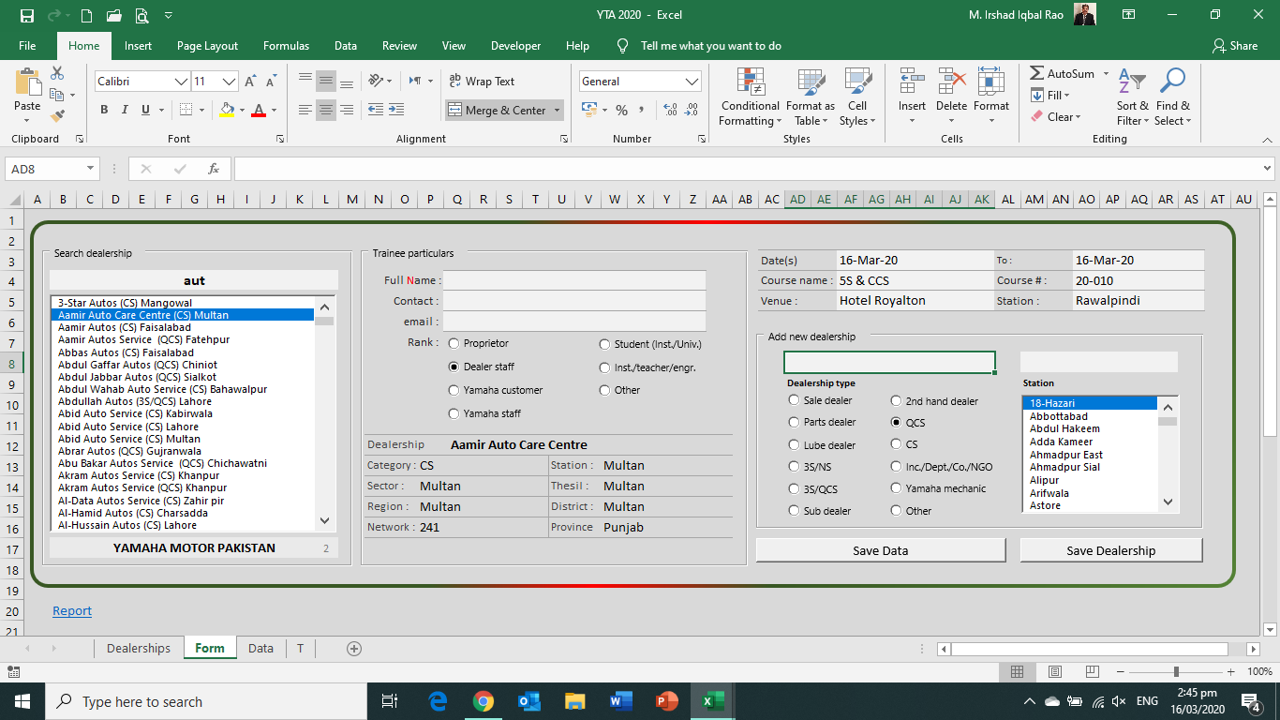Switch to the Dealerships sheet tab

[x=138, y=648]
